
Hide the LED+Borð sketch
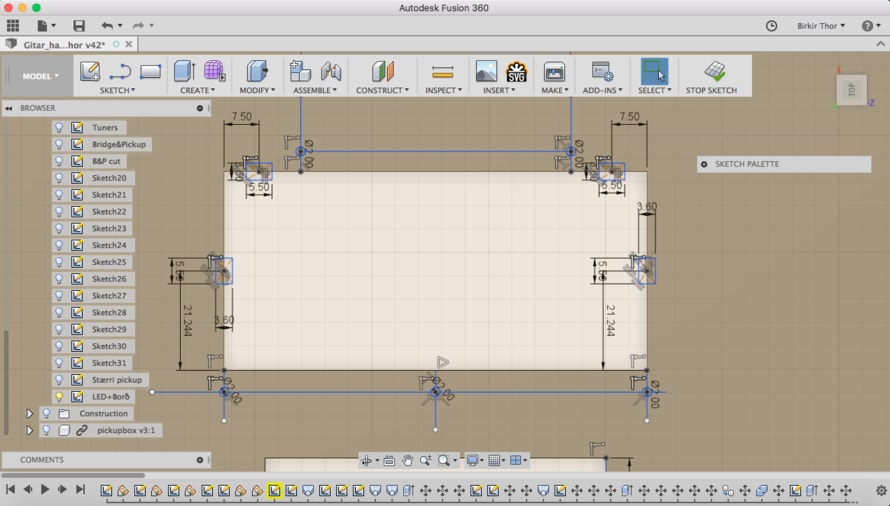58,396
